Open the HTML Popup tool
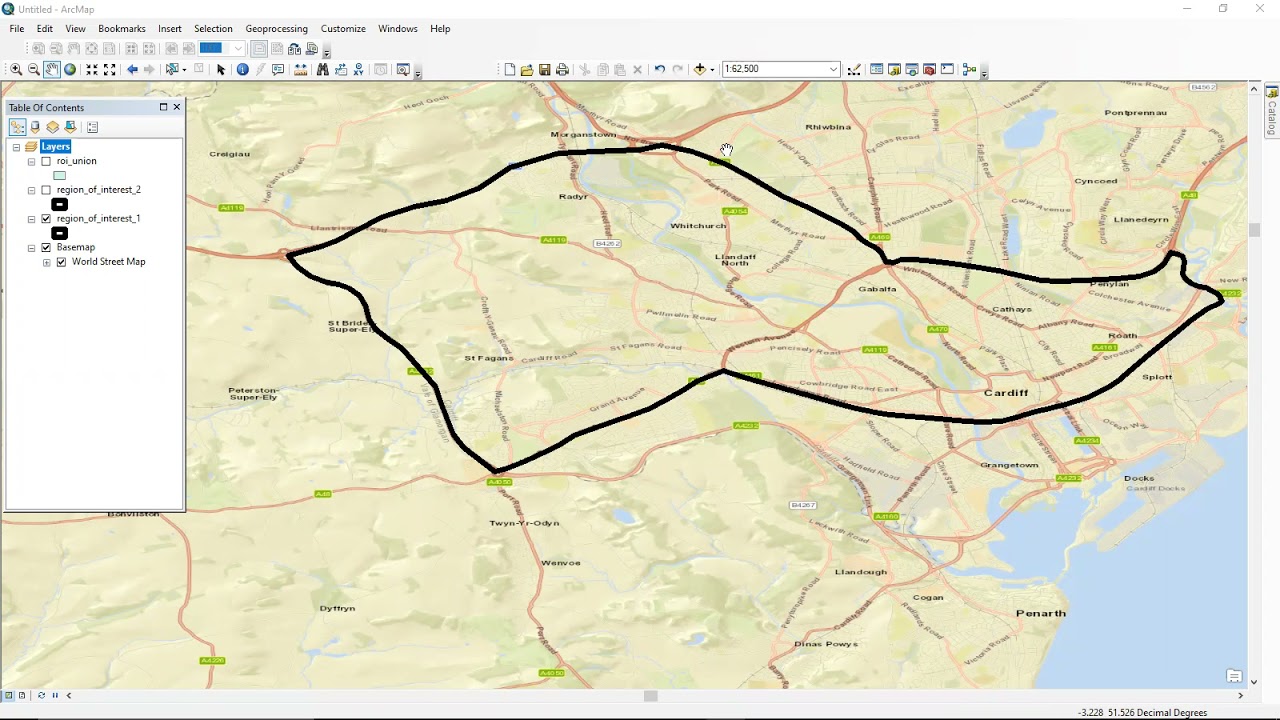This screenshot has width=1280, height=720. pos(278,69)
